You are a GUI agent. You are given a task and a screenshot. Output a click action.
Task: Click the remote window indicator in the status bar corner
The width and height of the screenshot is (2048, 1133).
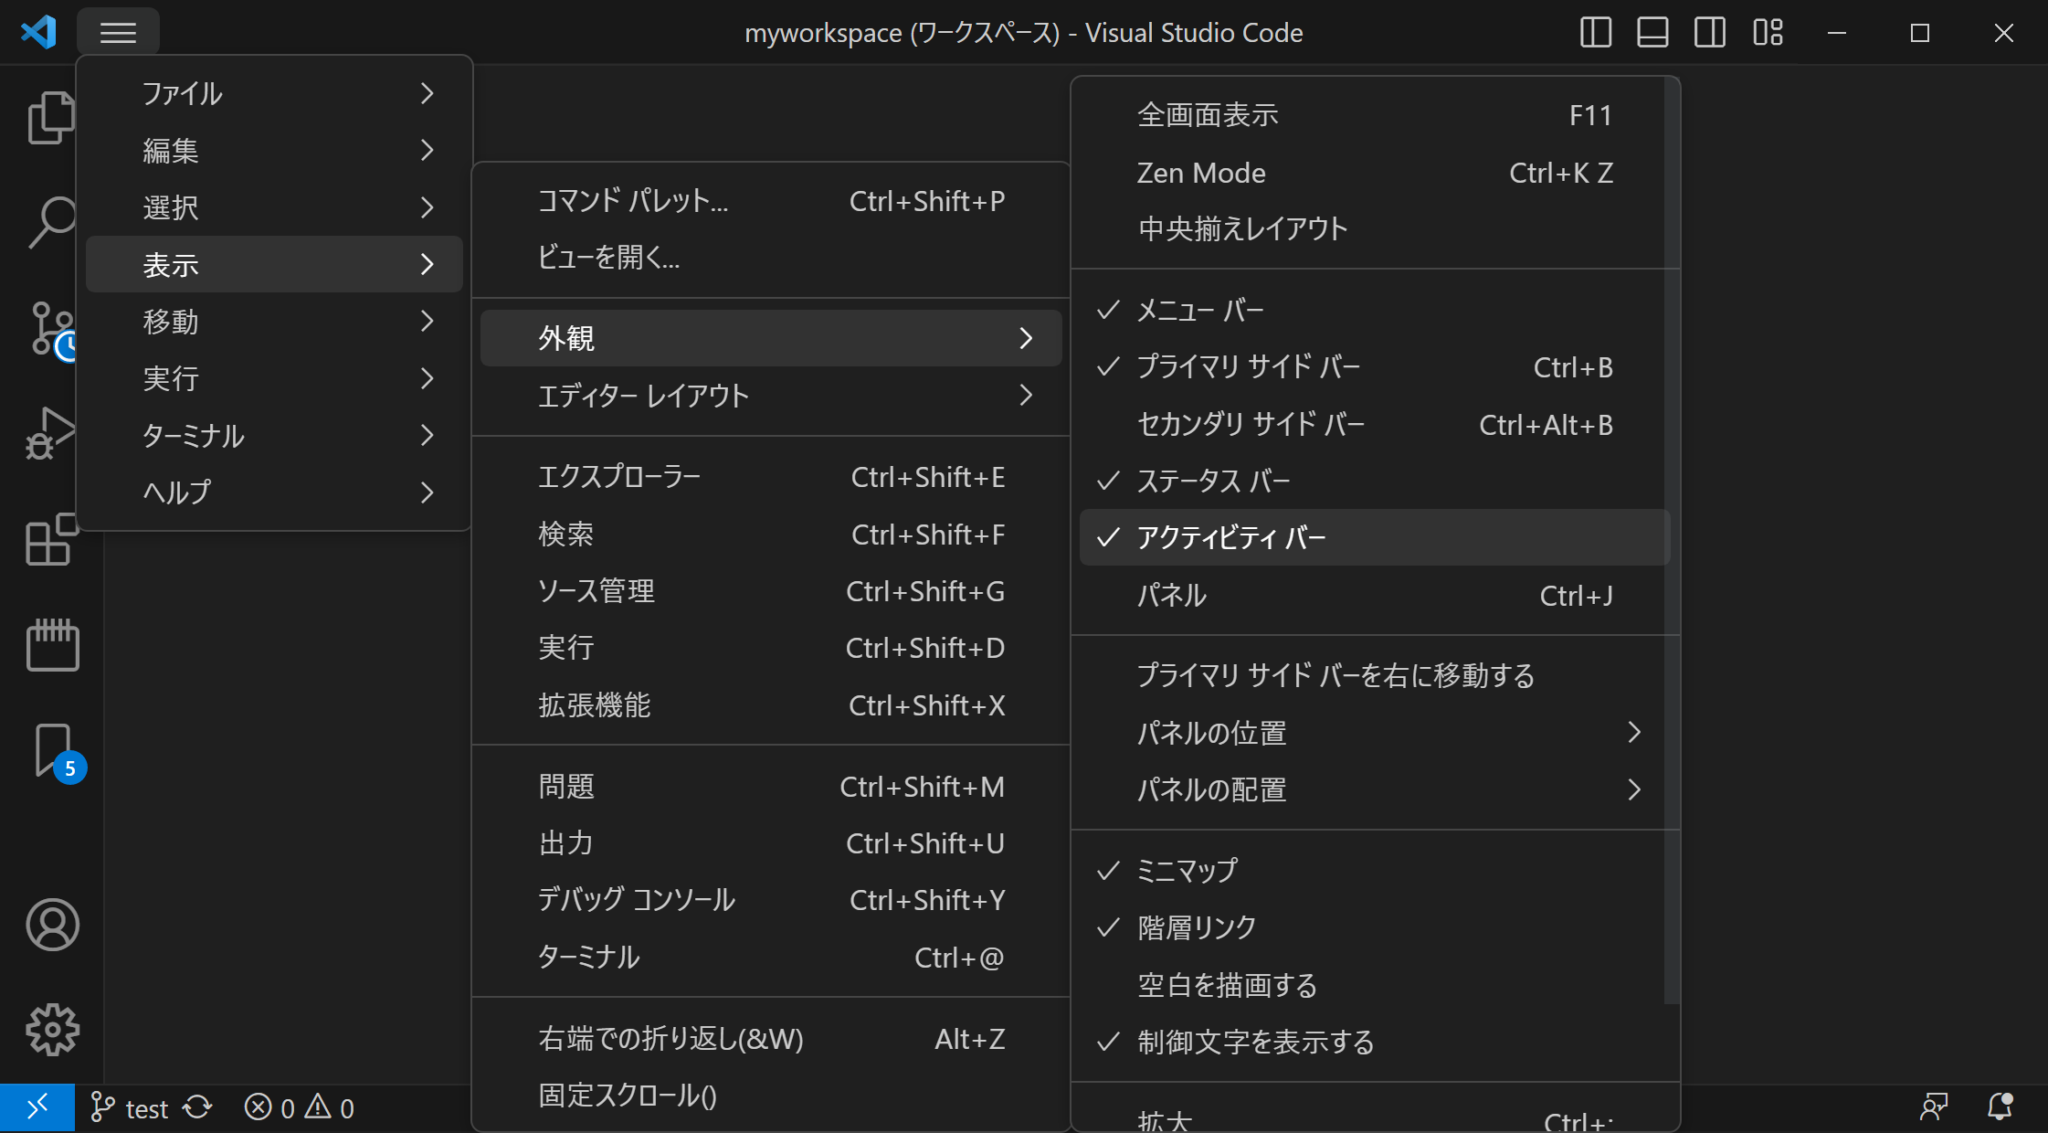(x=37, y=1107)
